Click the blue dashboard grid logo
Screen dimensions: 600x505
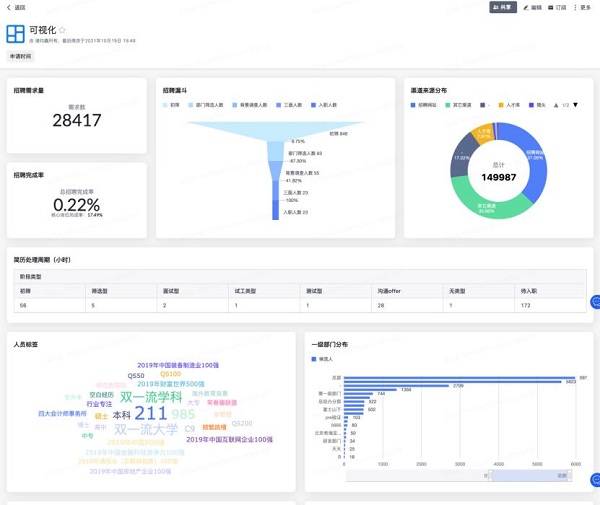[x=17, y=35]
